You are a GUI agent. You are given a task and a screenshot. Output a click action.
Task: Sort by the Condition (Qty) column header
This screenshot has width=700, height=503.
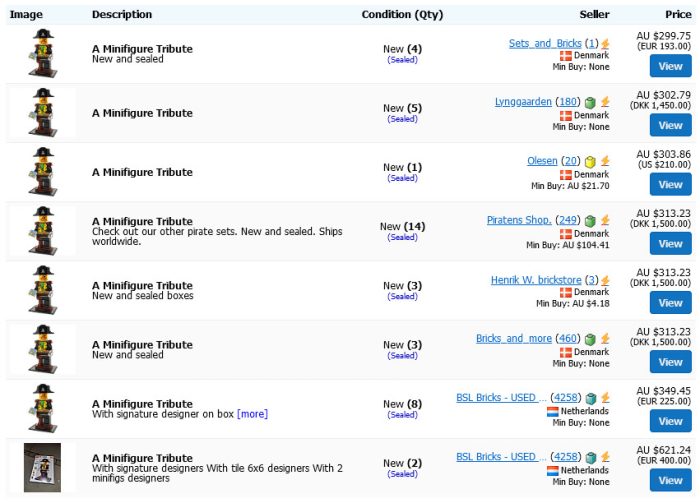(401, 15)
